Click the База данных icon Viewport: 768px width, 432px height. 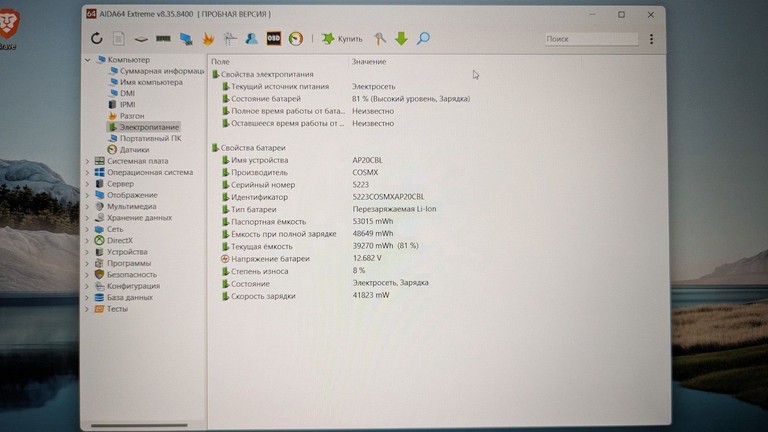pyautogui.click(x=99, y=297)
